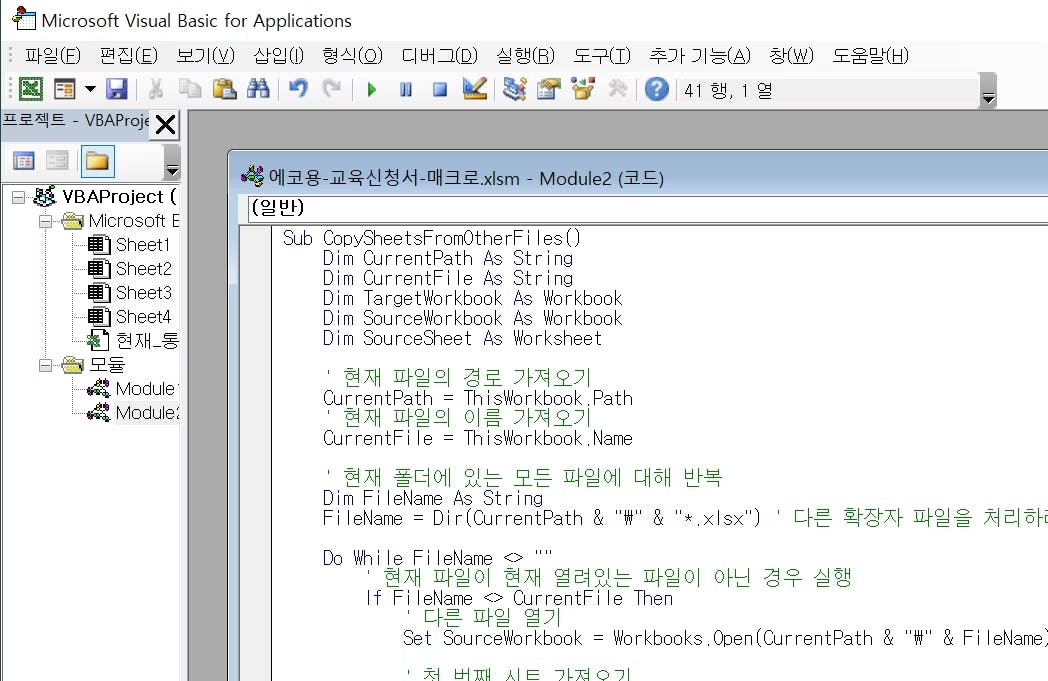
Task: Close the project explorer panel
Action: point(165,124)
